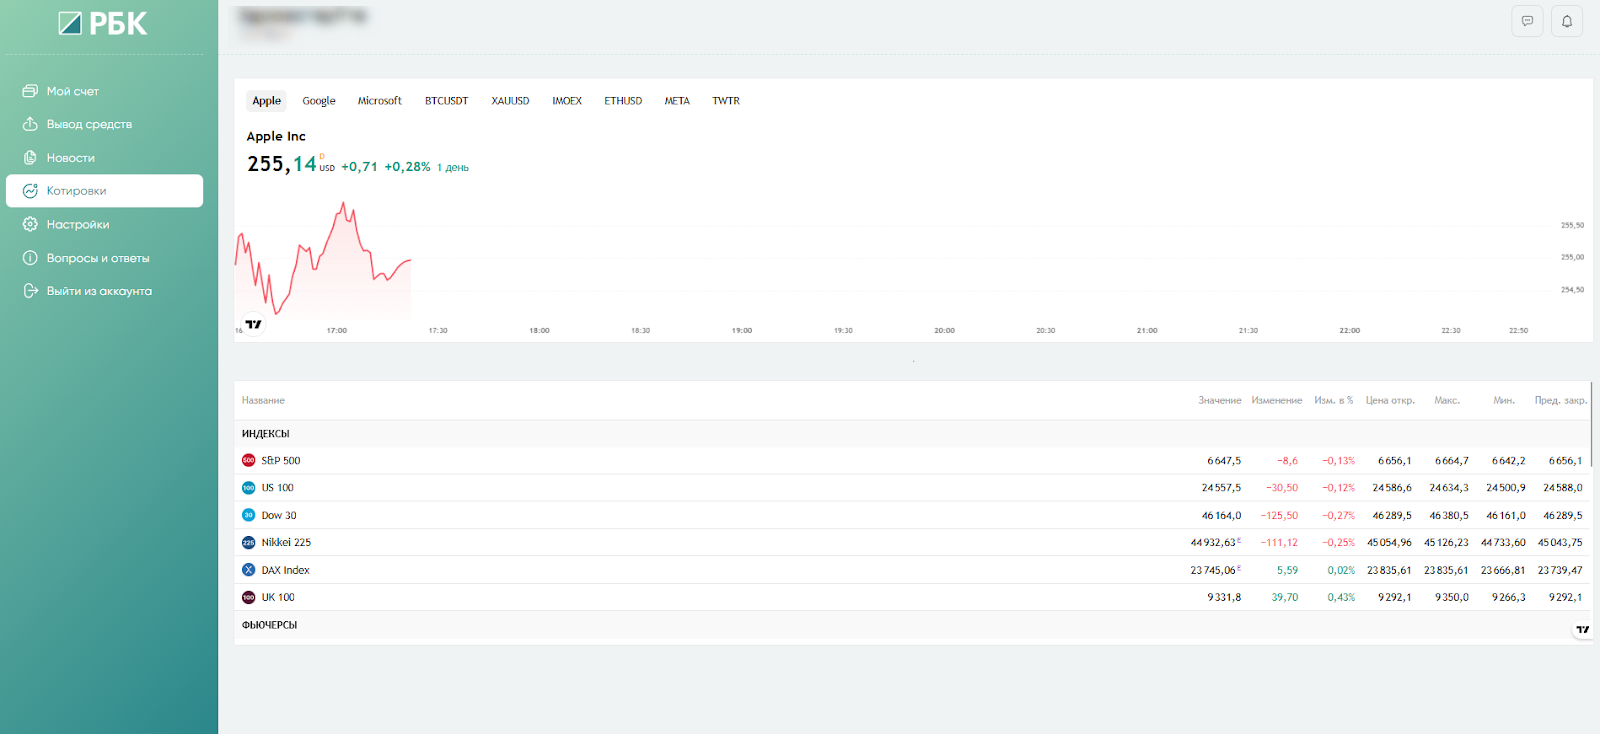Open the Новости section
The image size is (1600, 734).
coord(105,158)
